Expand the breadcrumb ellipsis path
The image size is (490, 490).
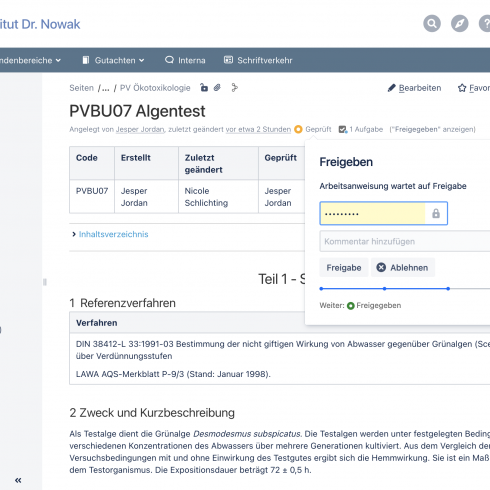105,88
